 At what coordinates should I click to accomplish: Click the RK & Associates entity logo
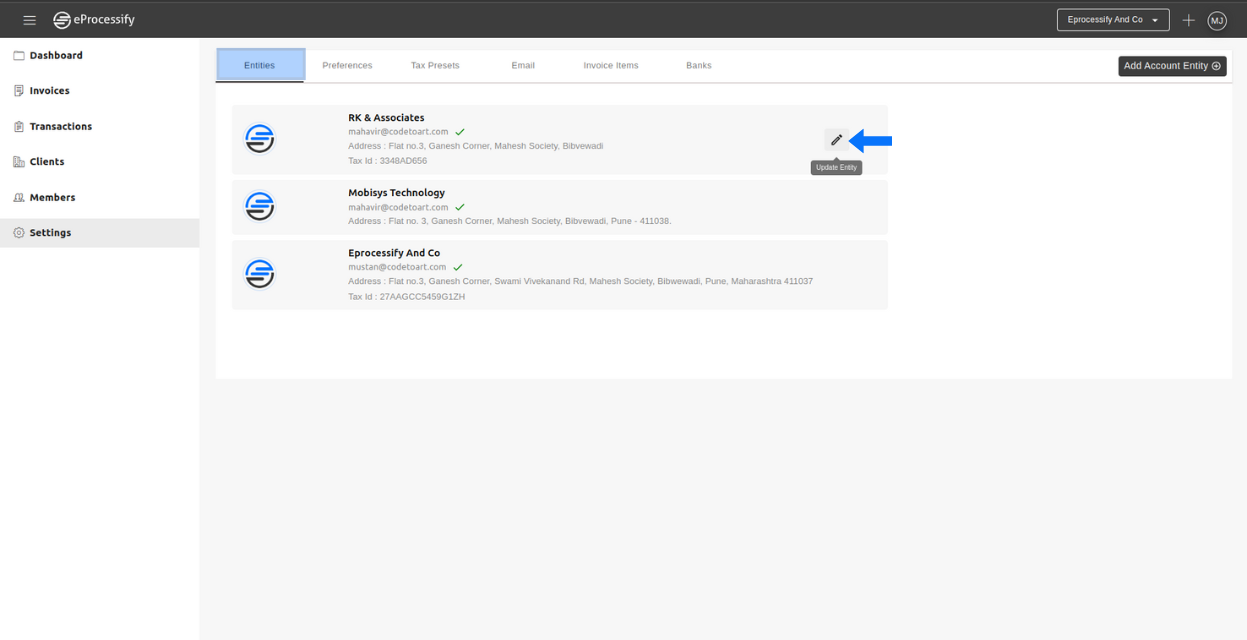(x=260, y=139)
